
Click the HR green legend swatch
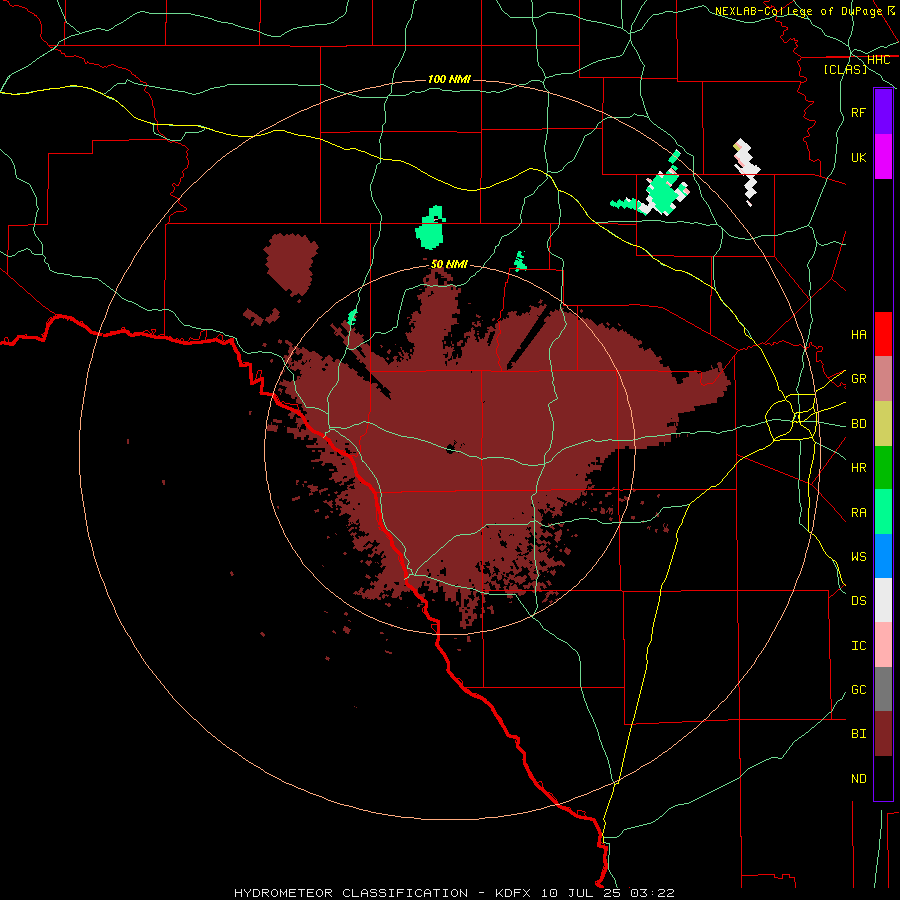pos(883,468)
